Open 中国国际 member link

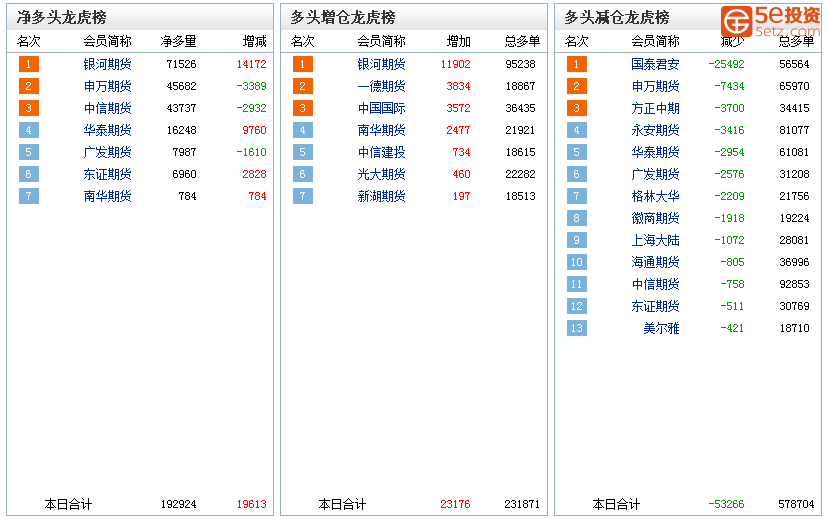click(x=381, y=108)
